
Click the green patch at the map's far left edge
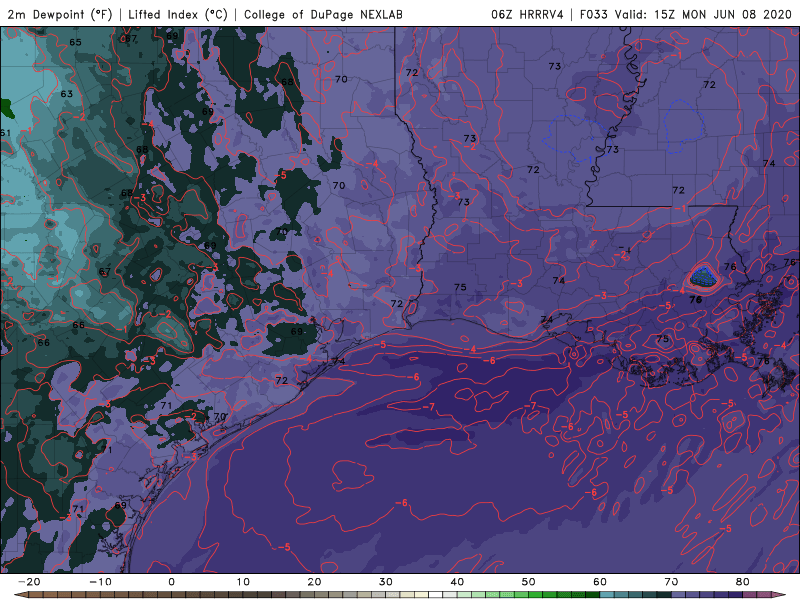coord(7,109)
